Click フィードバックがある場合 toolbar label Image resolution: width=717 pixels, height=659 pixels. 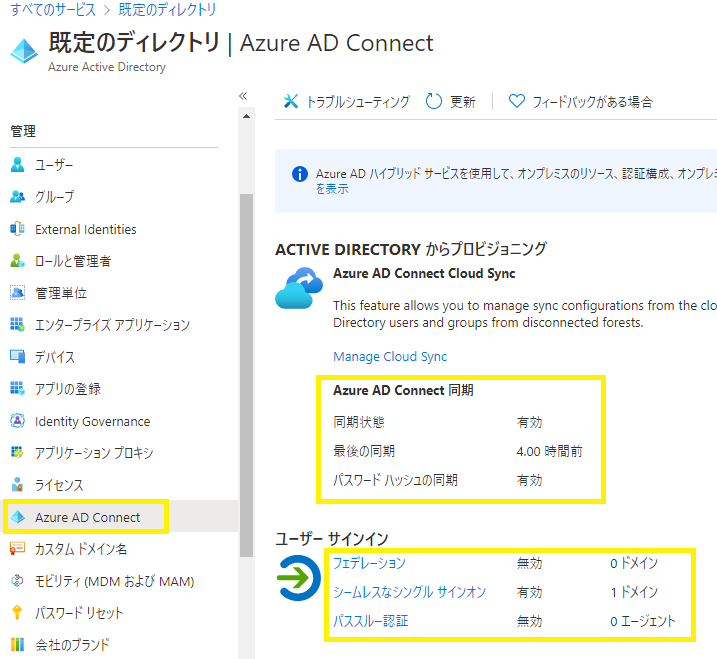[x=593, y=102]
